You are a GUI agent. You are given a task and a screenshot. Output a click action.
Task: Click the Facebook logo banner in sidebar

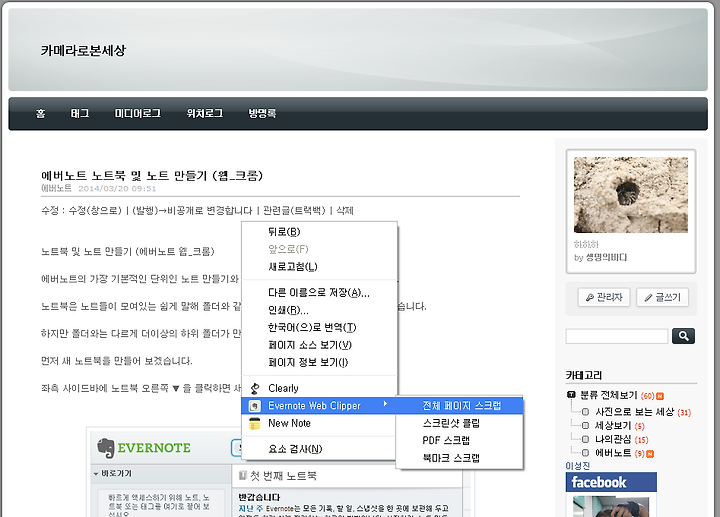coord(611,482)
